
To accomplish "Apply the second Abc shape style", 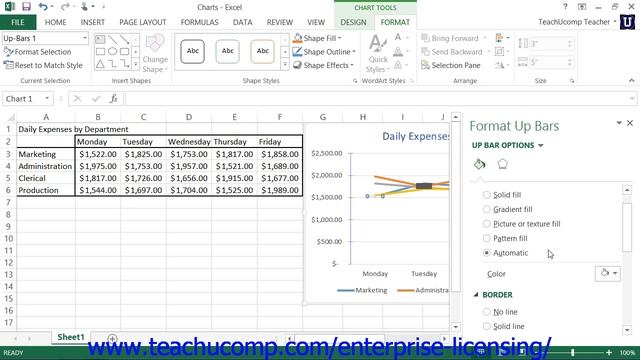I will (x=227, y=51).
